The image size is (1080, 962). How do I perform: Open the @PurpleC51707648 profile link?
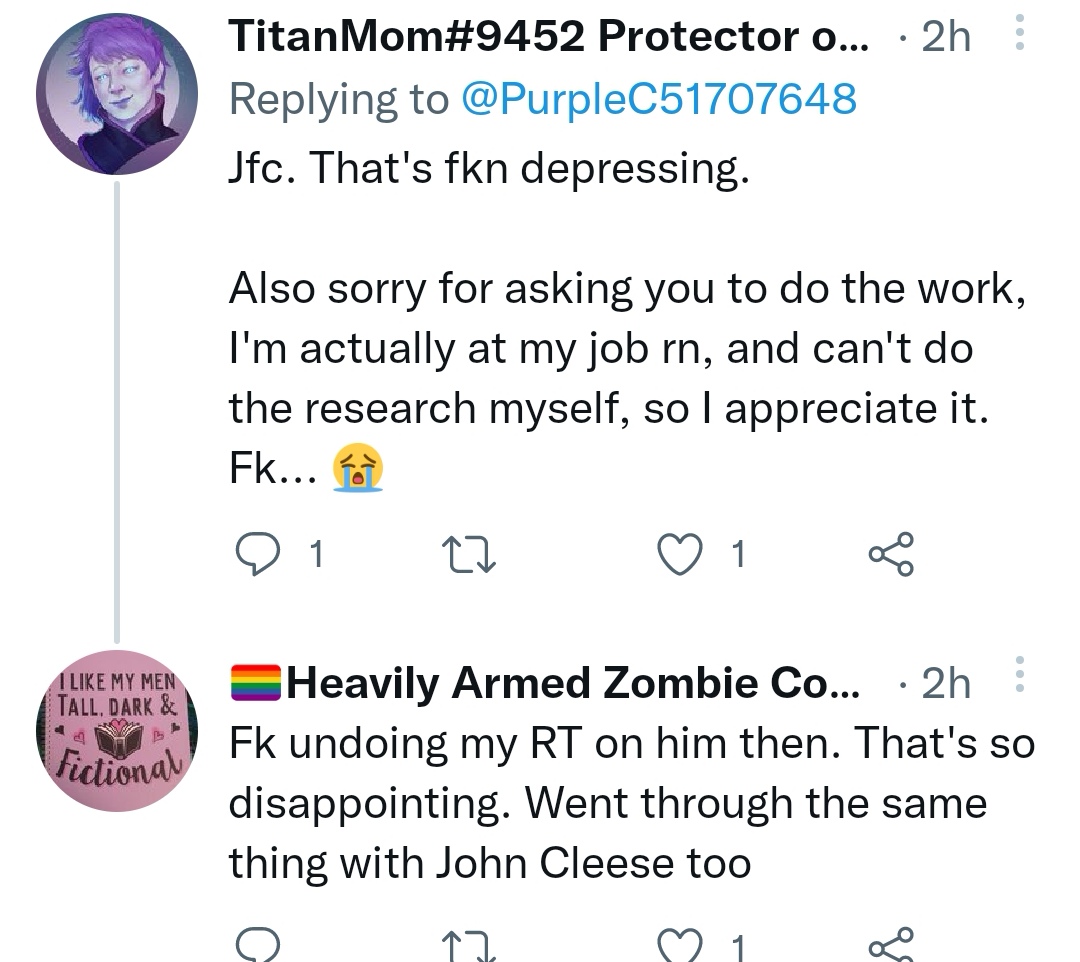tap(657, 99)
